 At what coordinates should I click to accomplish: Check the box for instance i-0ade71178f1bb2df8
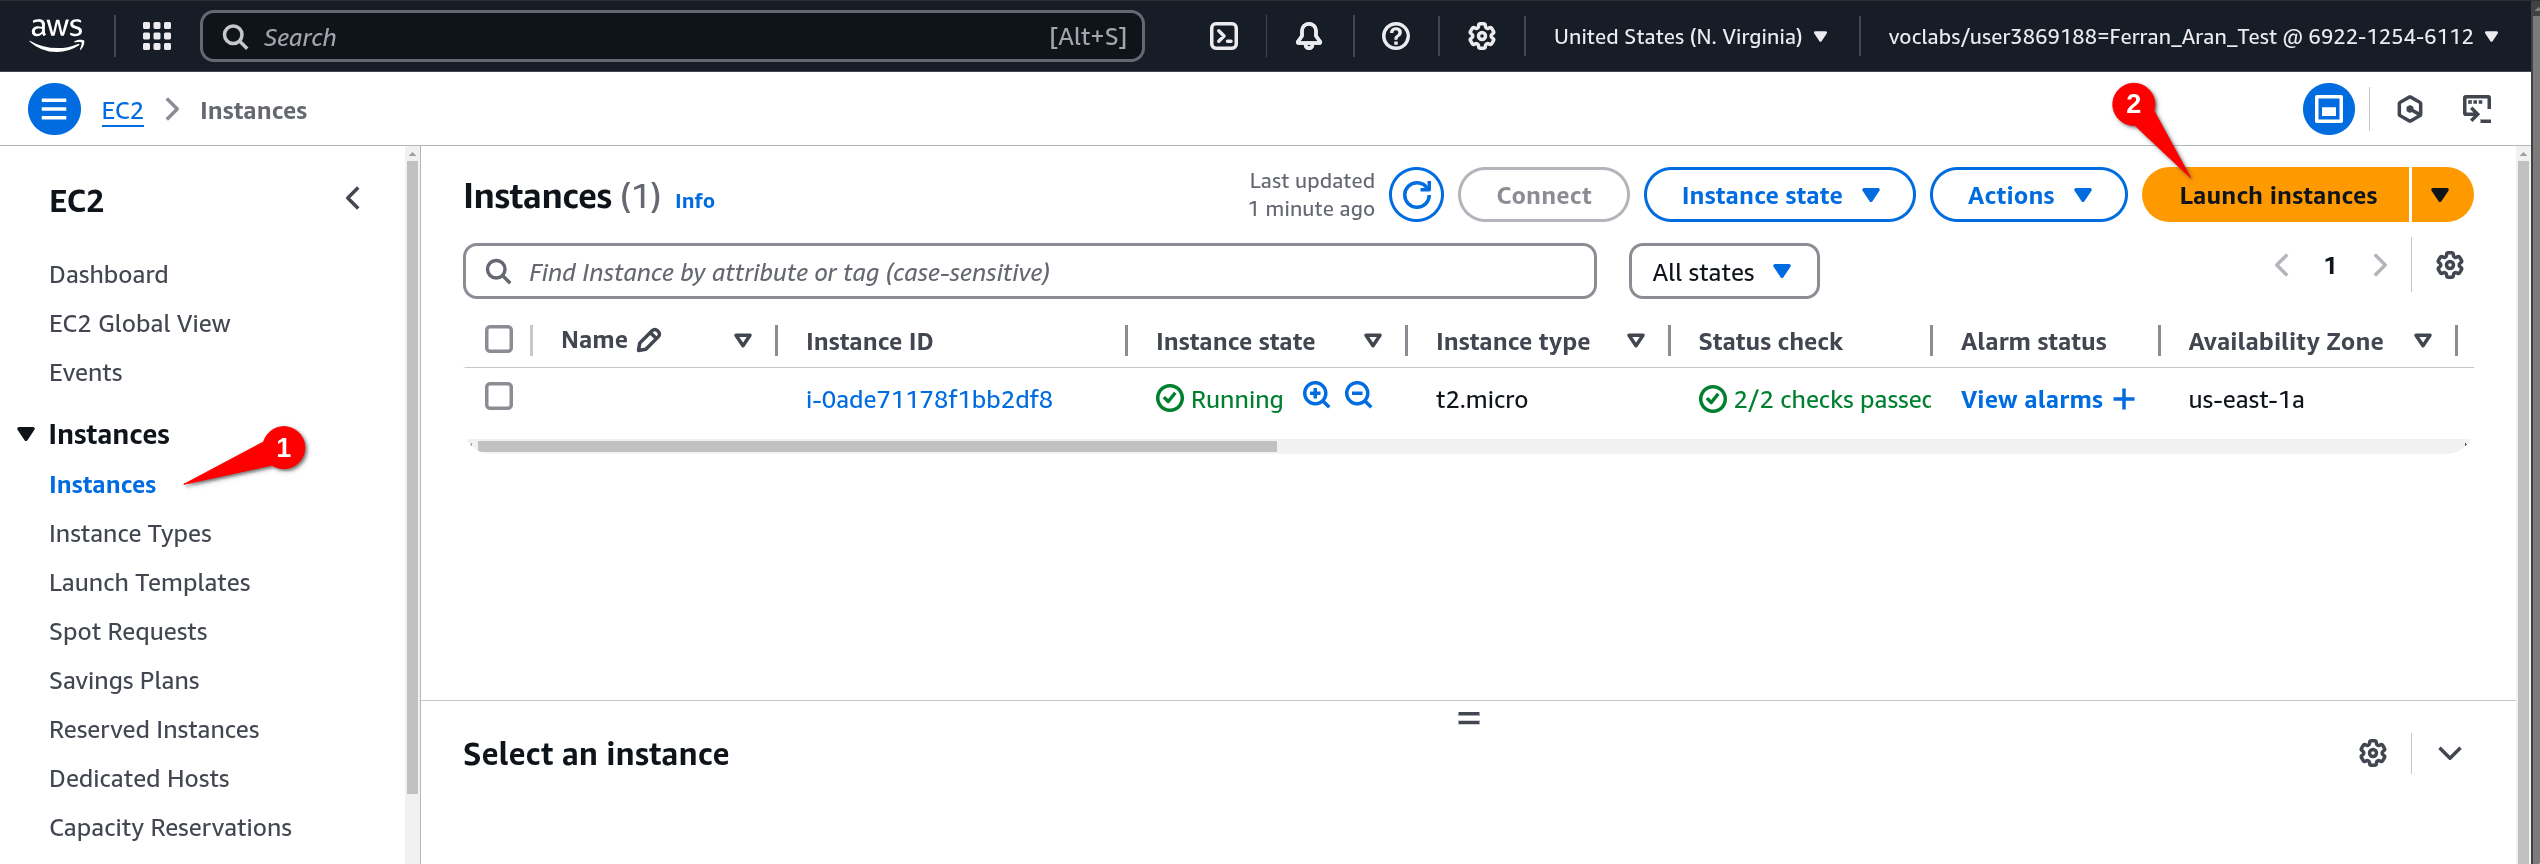pos(499,397)
